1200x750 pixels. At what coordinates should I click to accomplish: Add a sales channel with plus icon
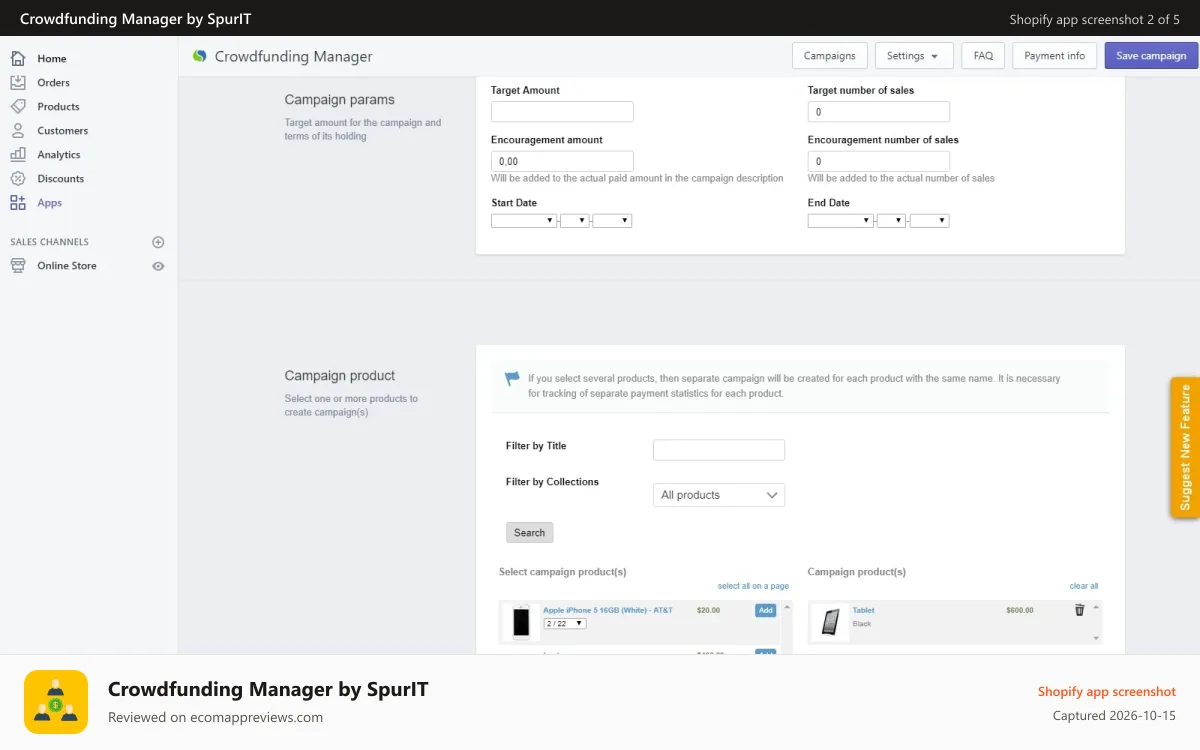[158, 242]
